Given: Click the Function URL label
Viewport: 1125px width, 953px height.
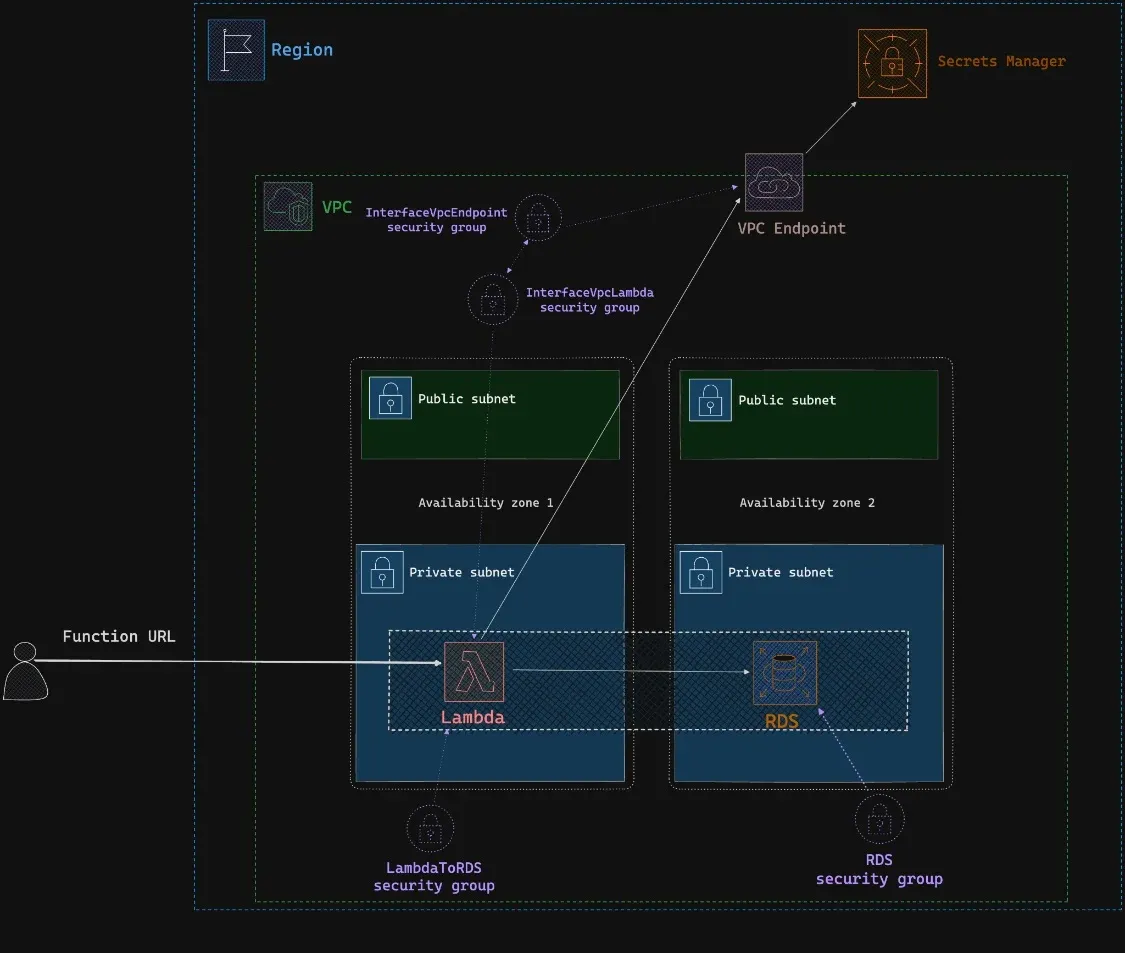Looking at the screenshot, I should [x=118, y=636].
